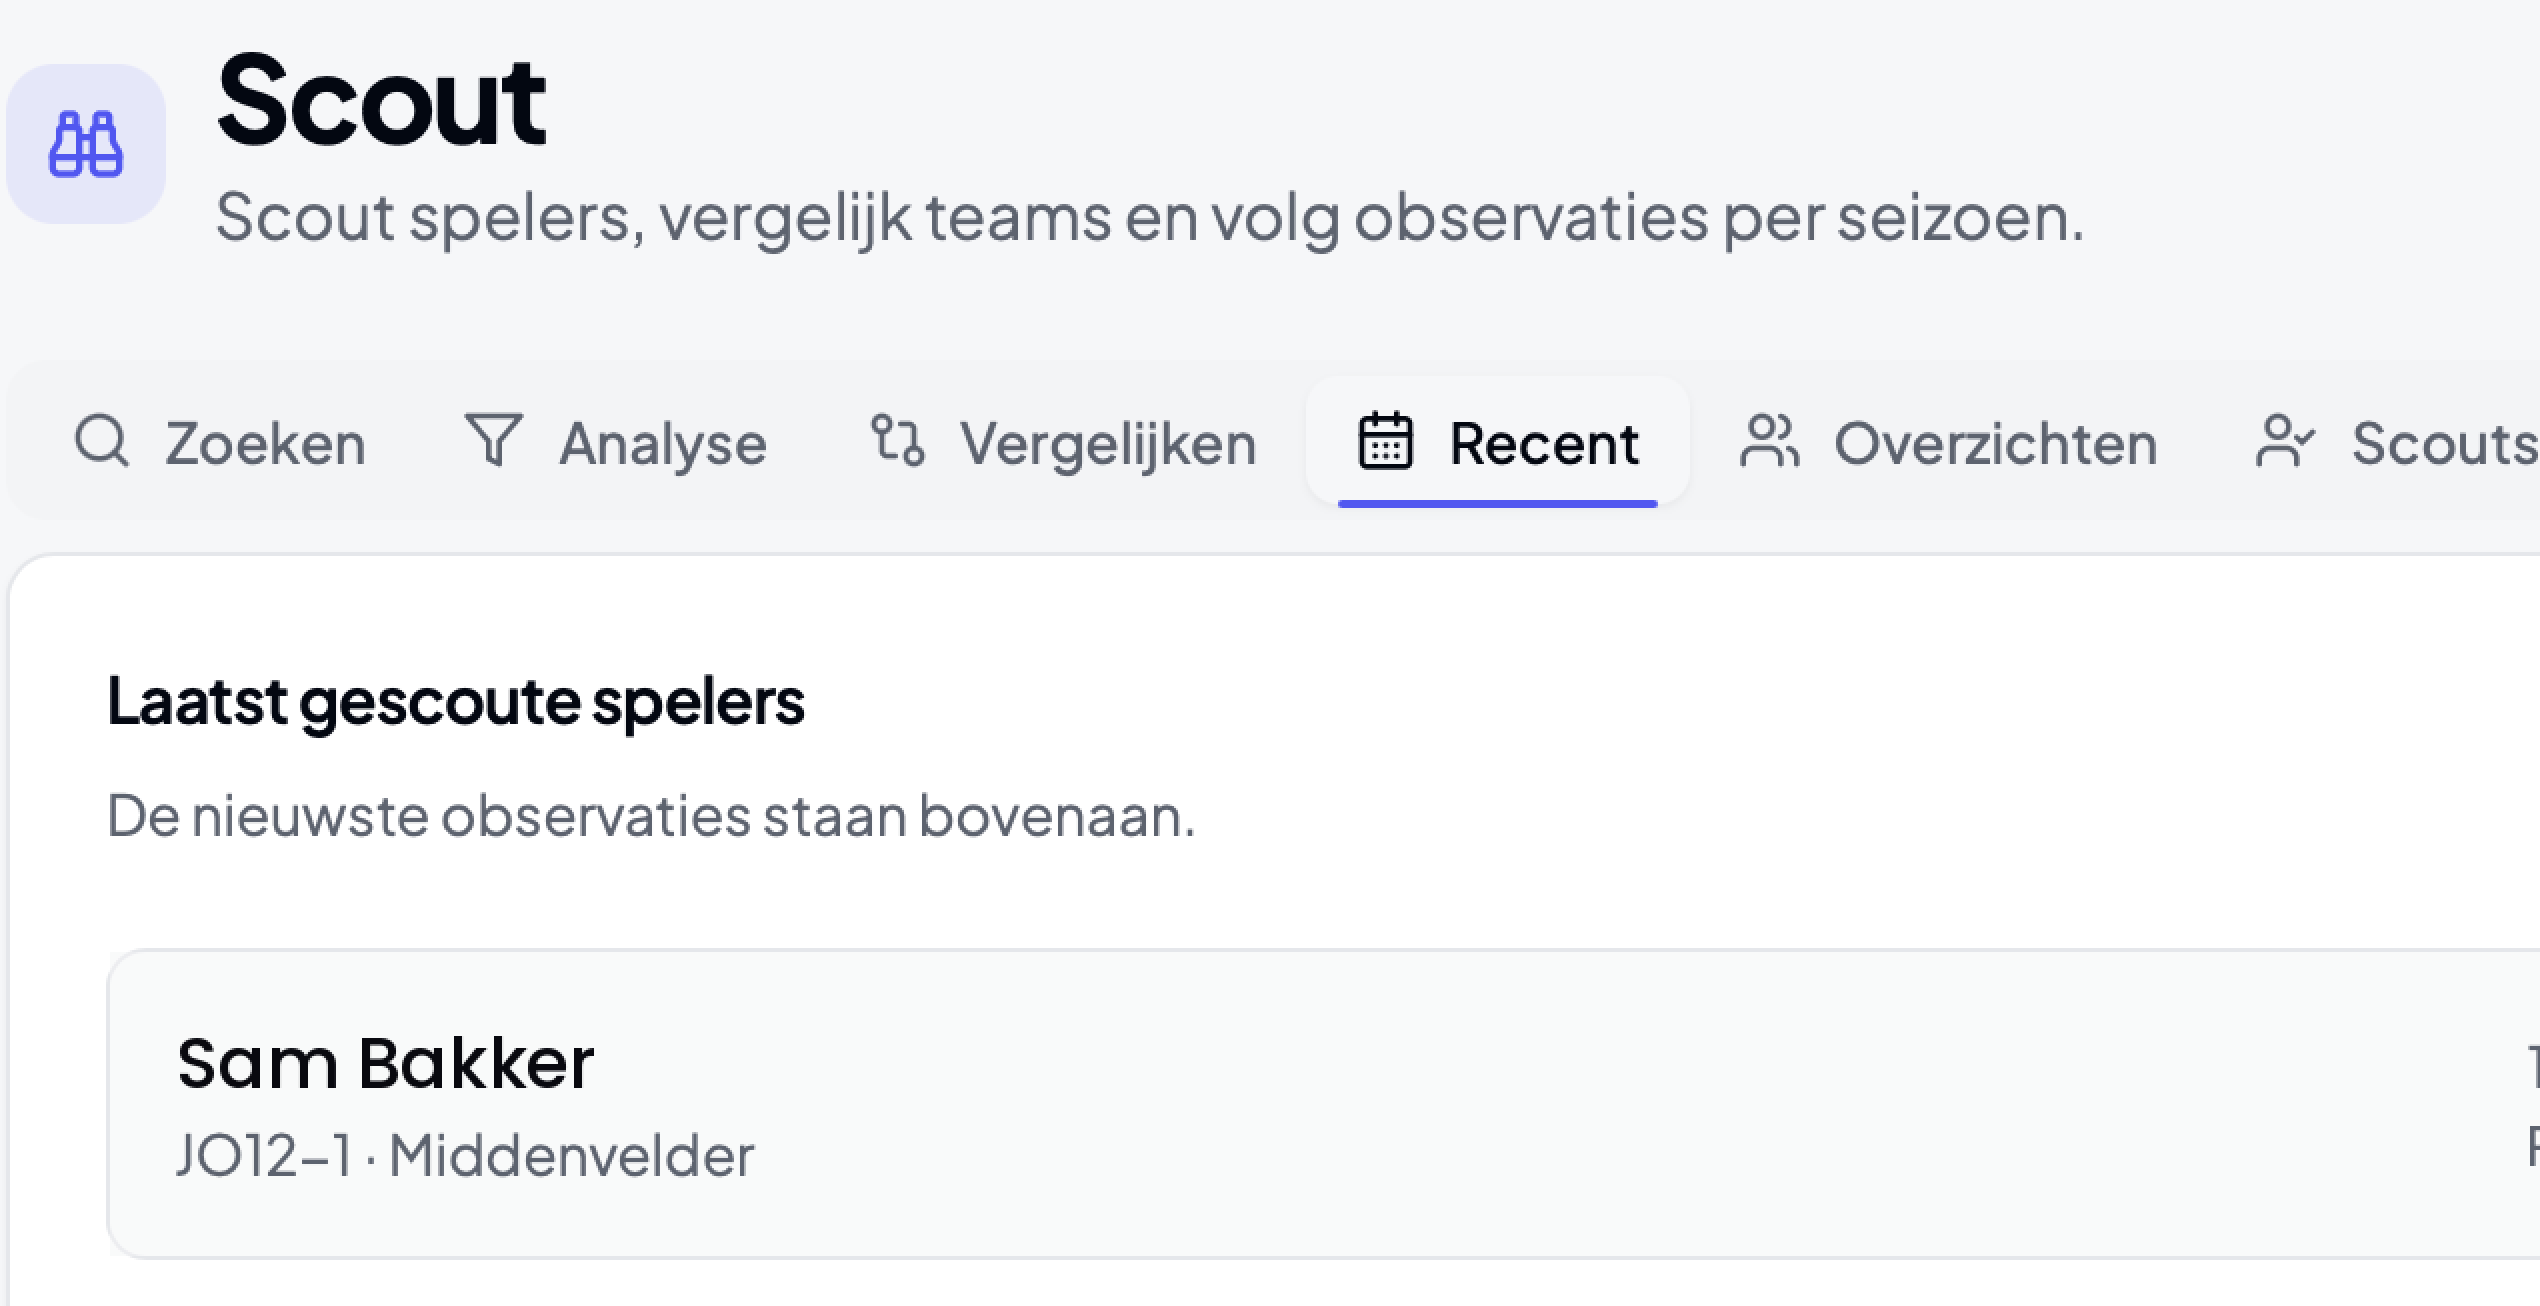Screen dimensions: 2540x1306
Task: Click the Laatst gescoute spelers heading
Action: coord(455,701)
